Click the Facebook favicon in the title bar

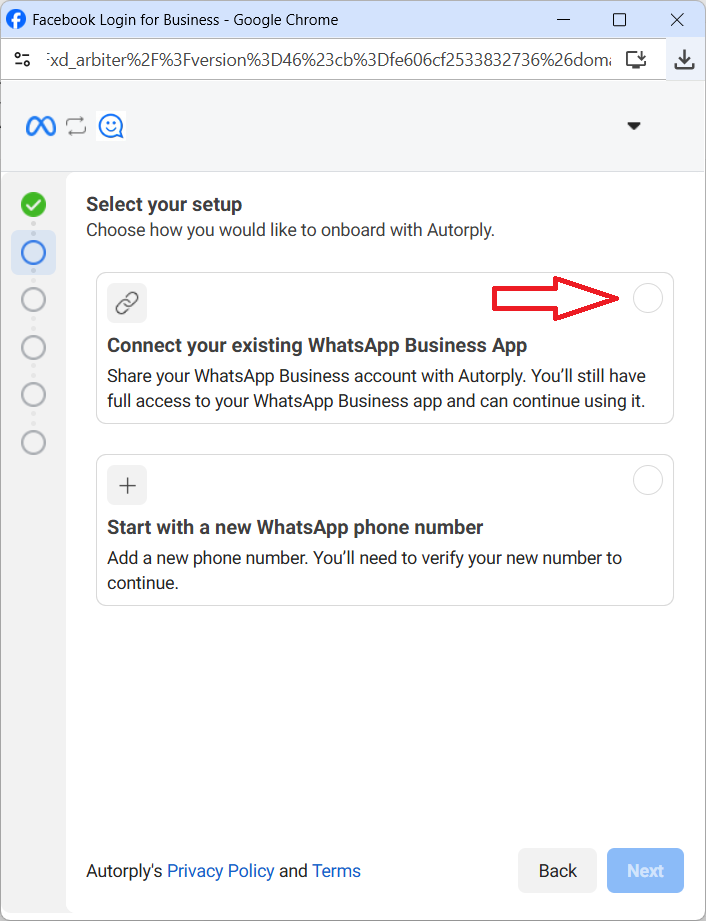pos(16,19)
